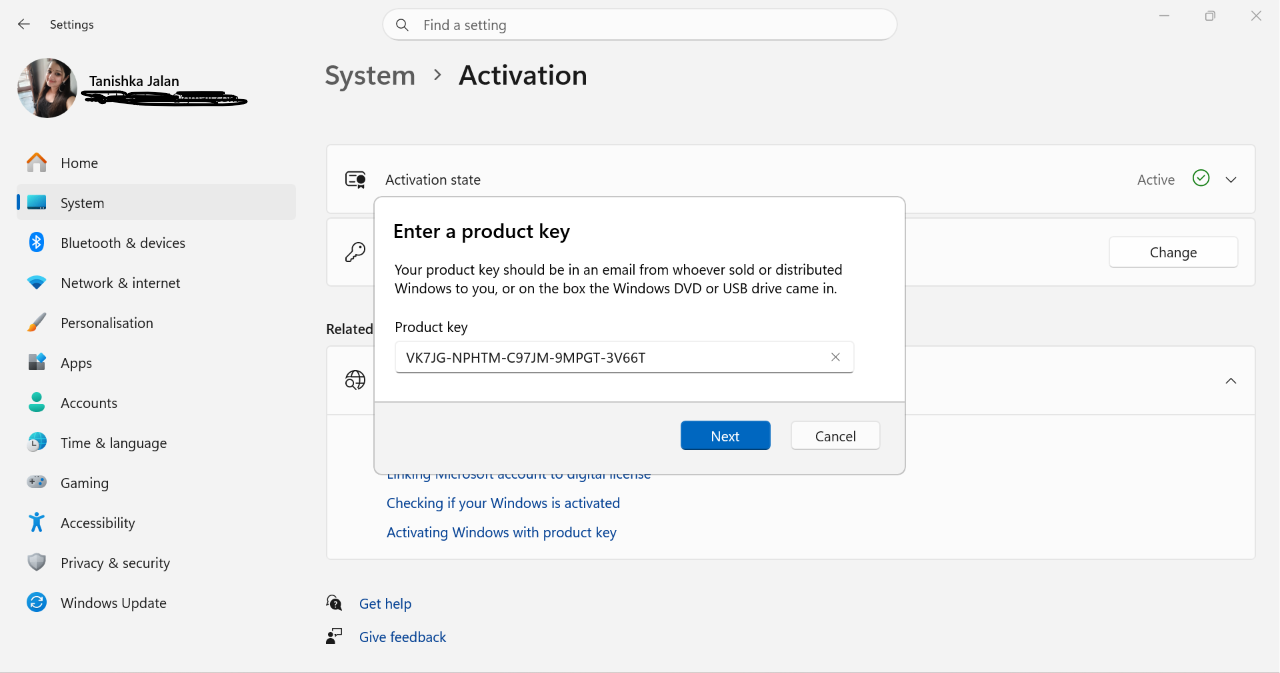The width and height of the screenshot is (1280, 673).
Task: Open Privacy & security settings
Action: (156, 563)
